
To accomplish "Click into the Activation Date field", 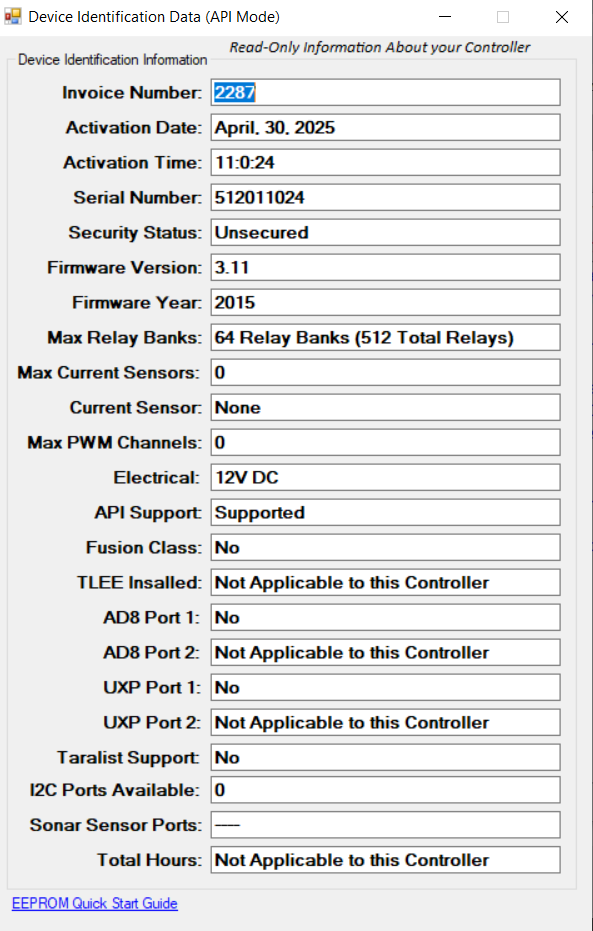I will [x=385, y=128].
